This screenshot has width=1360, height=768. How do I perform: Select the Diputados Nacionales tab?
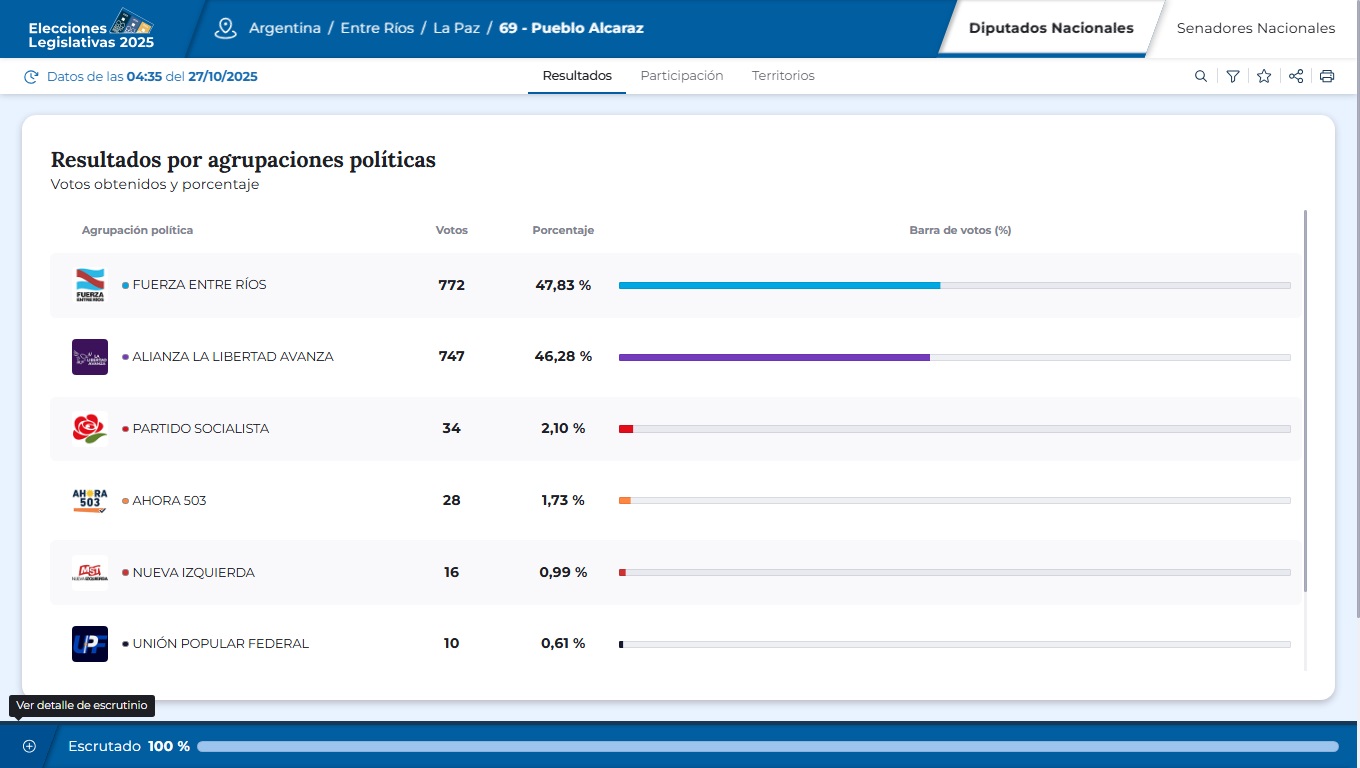[1051, 28]
